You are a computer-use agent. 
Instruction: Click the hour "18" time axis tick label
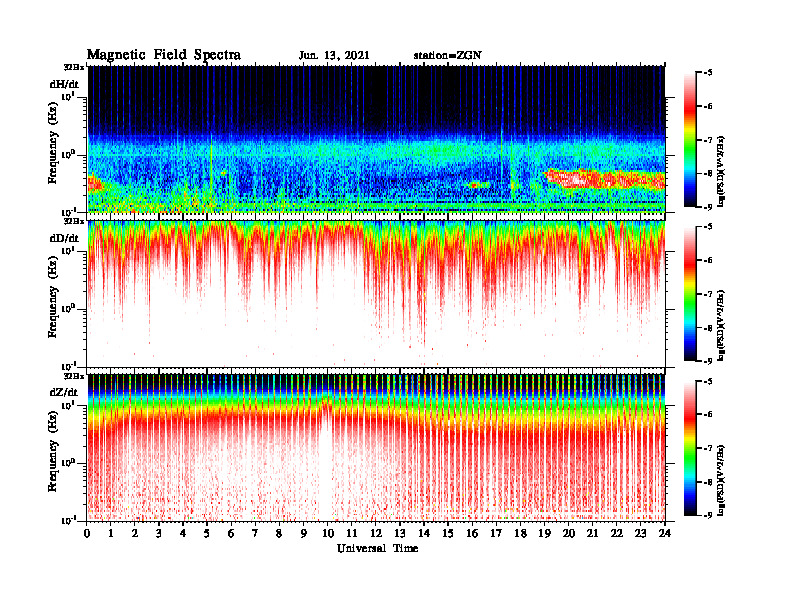click(x=520, y=534)
